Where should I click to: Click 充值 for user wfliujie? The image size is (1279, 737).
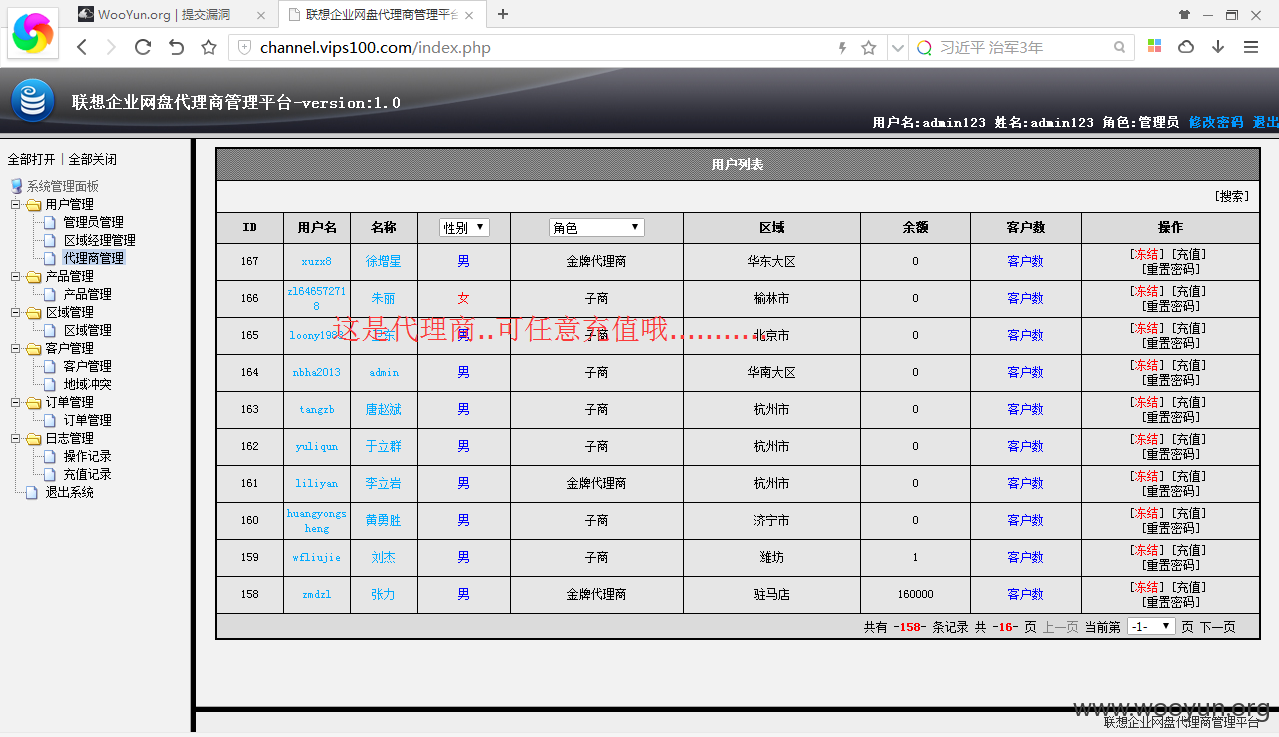click(1189, 550)
